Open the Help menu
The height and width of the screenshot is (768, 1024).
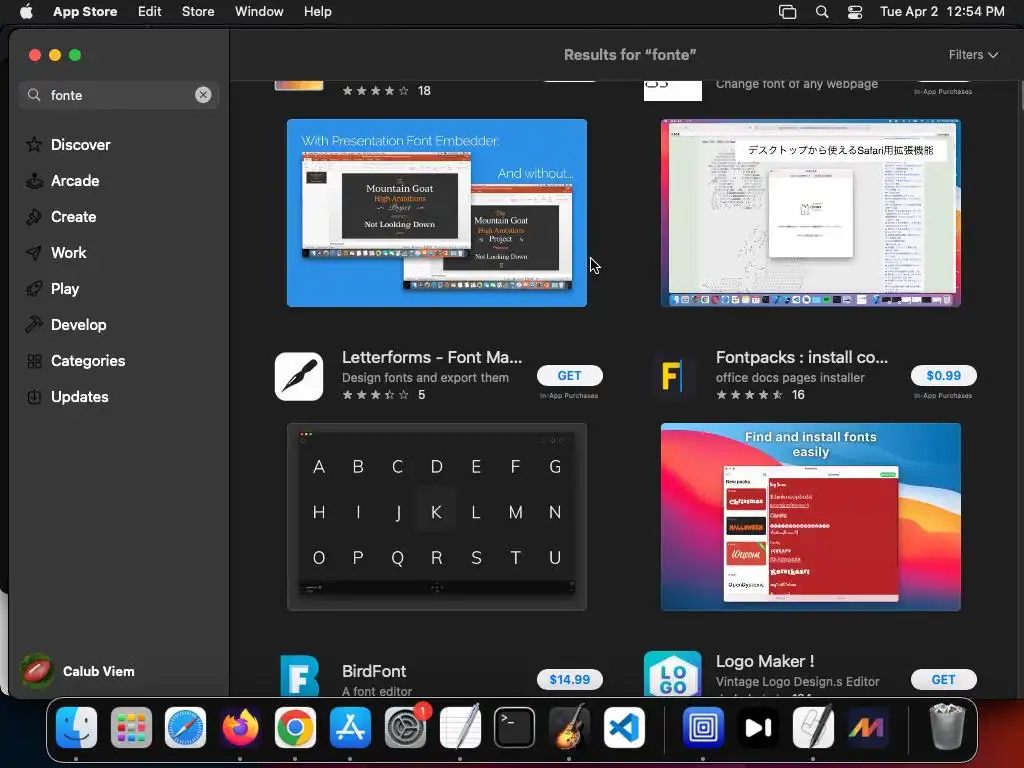[x=317, y=12]
